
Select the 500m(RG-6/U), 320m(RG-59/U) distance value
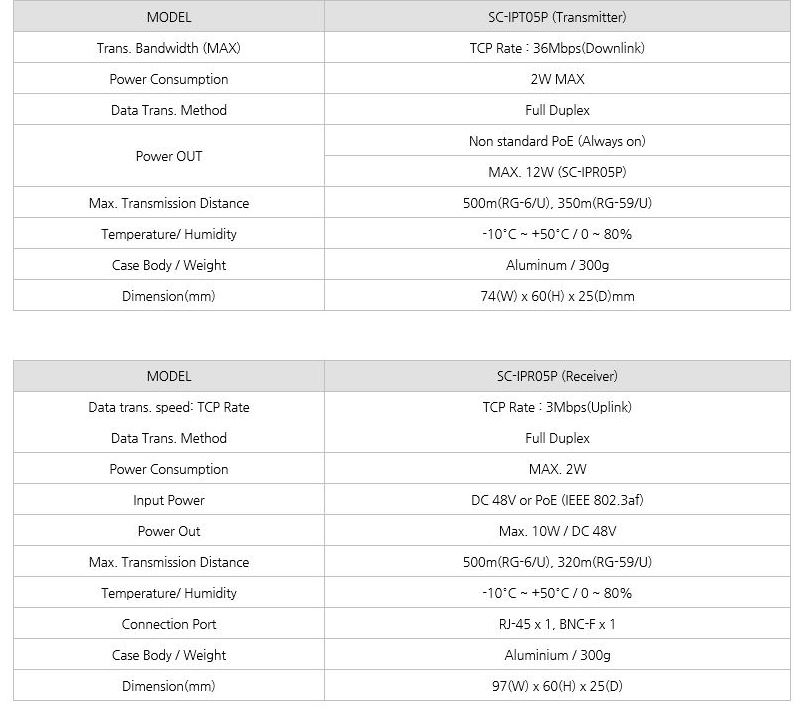tap(556, 562)
